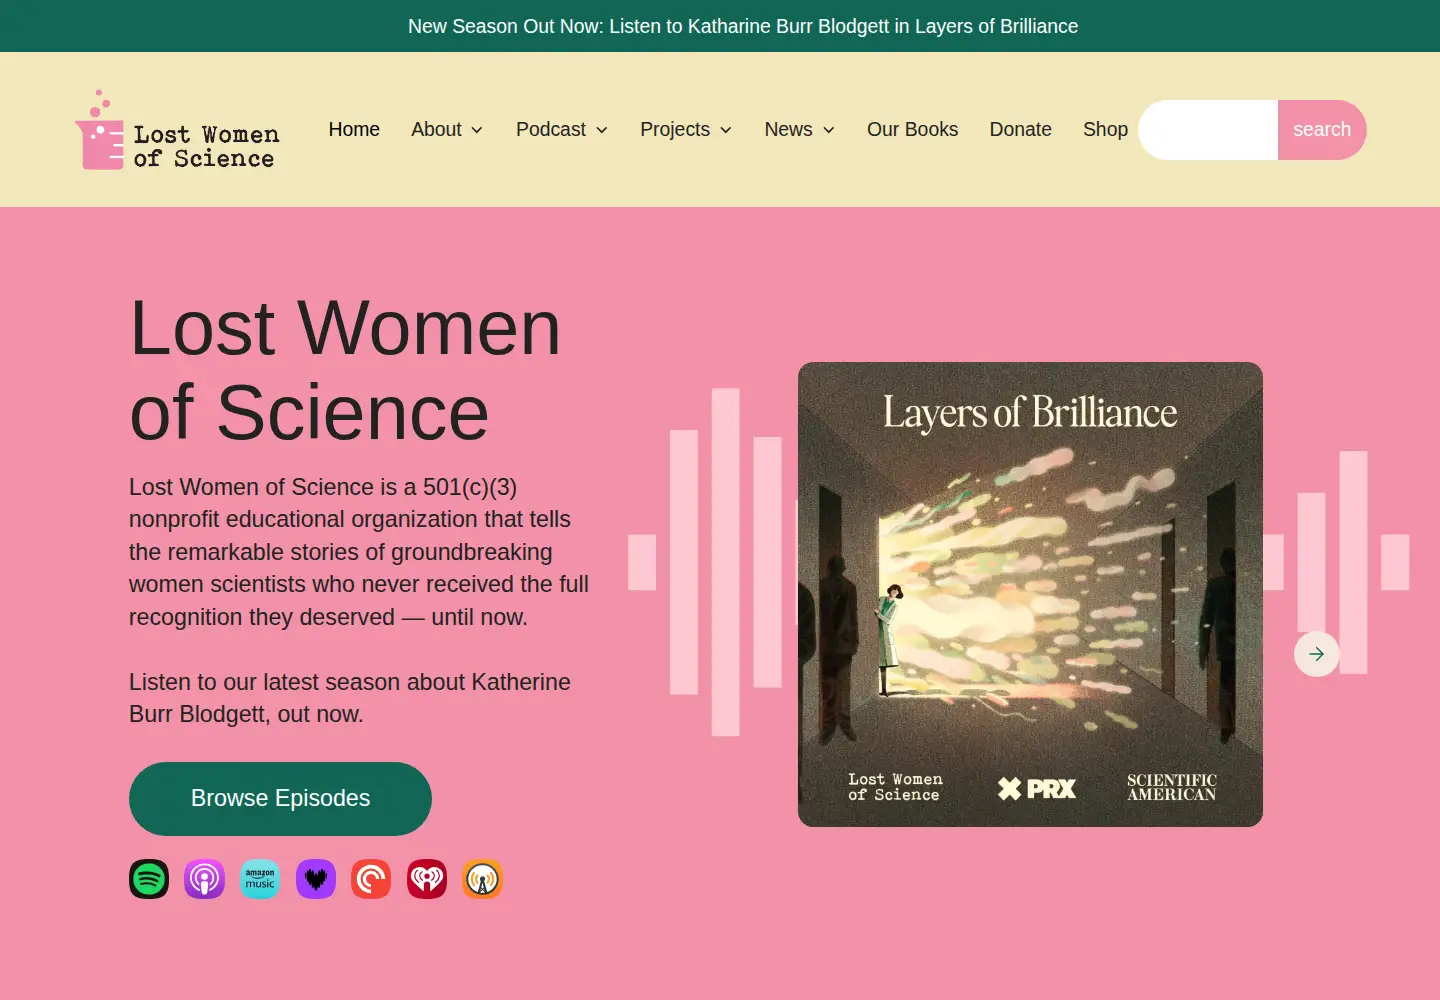Viewport: 1440px width, 1000px height.
Task: Open the Layers of Brilliance cover art
Action: pos(1030,594)
